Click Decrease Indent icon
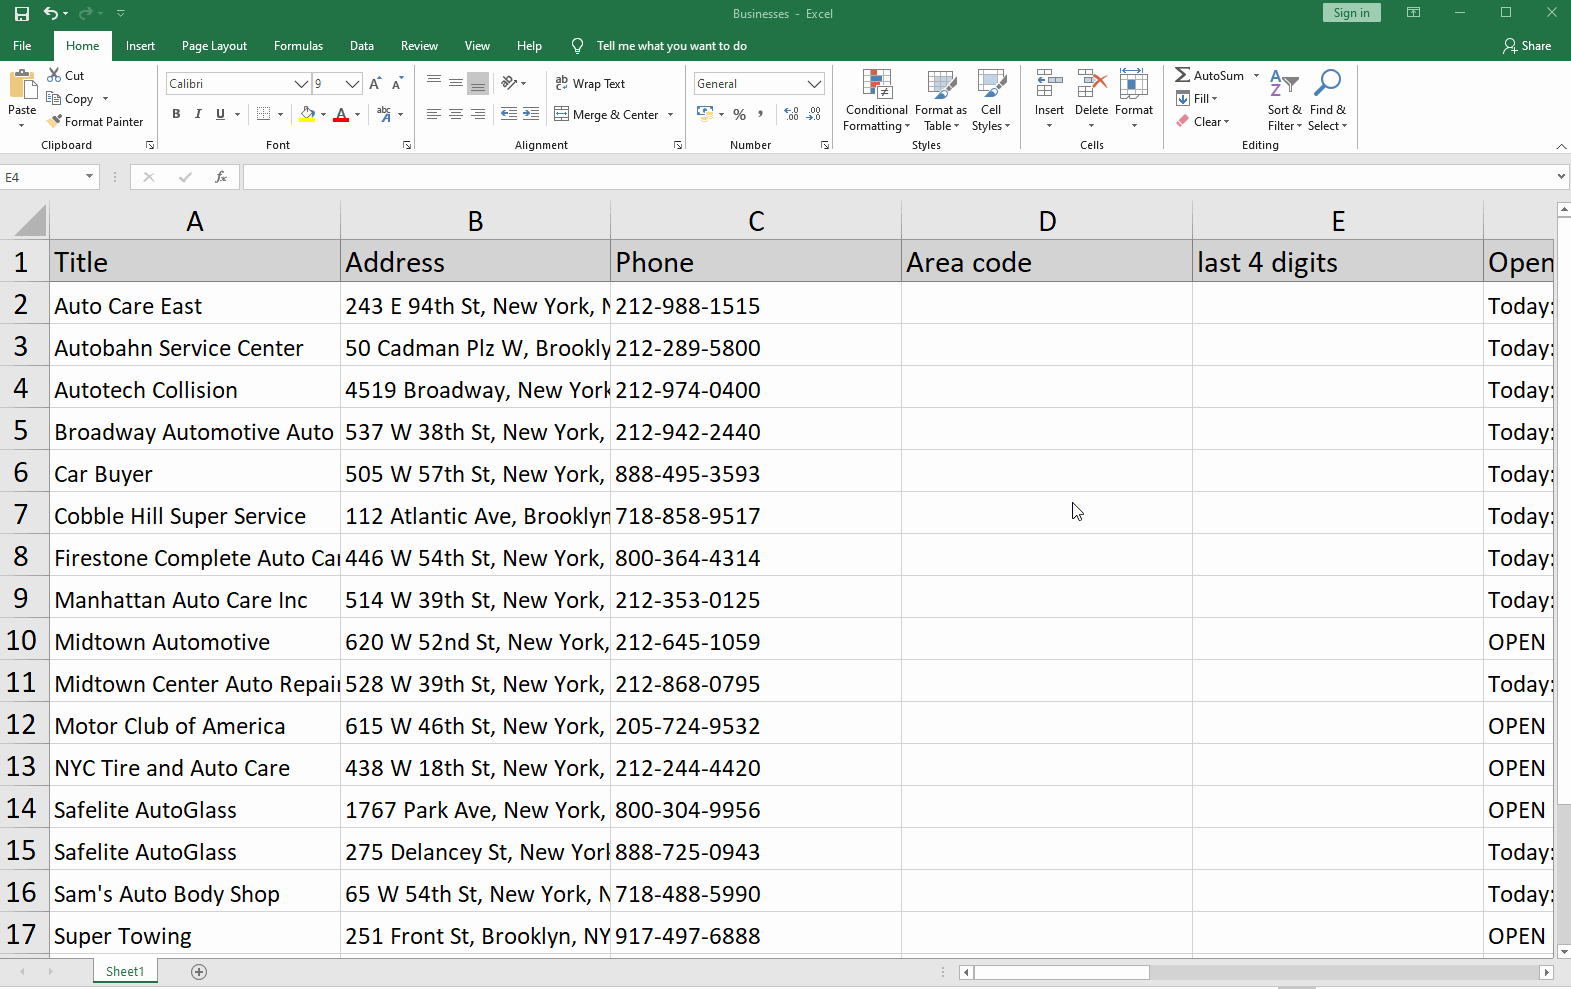The width and height of the screenshot is (1571, 989). [509, 115]
